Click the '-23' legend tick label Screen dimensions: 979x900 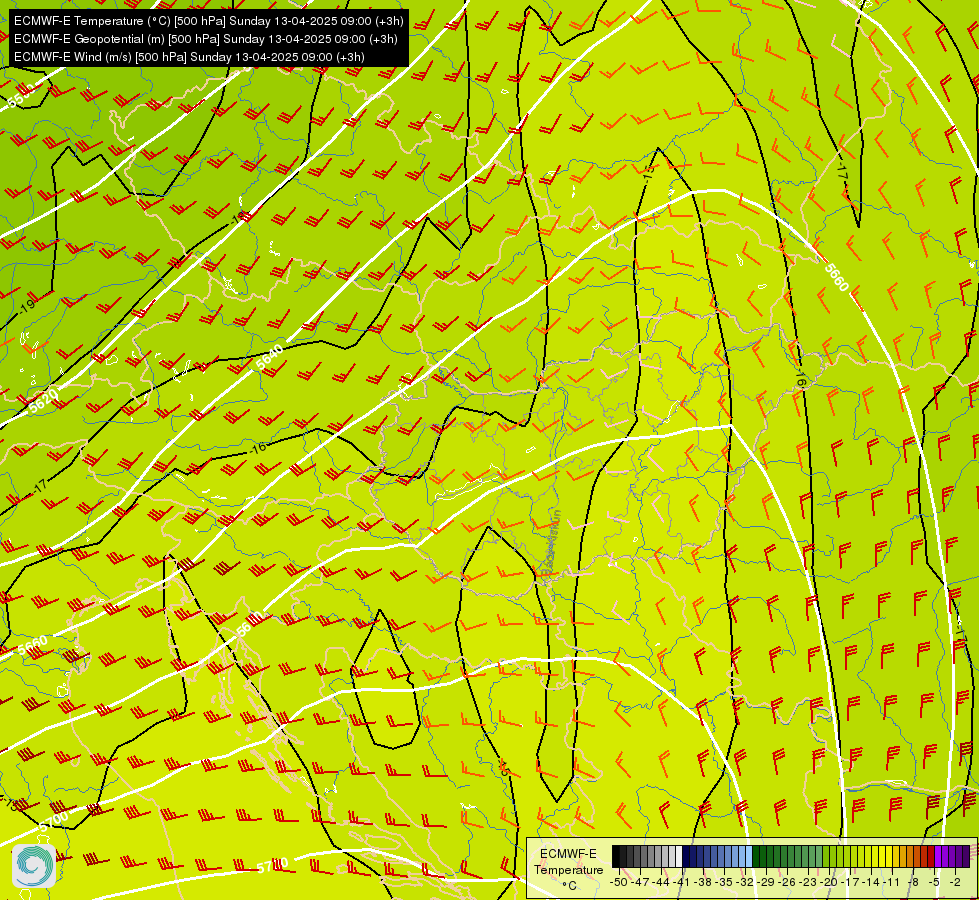coord(807,882)
